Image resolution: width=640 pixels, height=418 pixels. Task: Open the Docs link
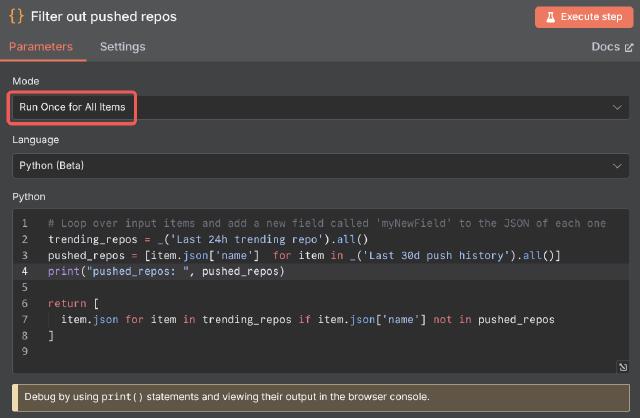click(606, 47)
